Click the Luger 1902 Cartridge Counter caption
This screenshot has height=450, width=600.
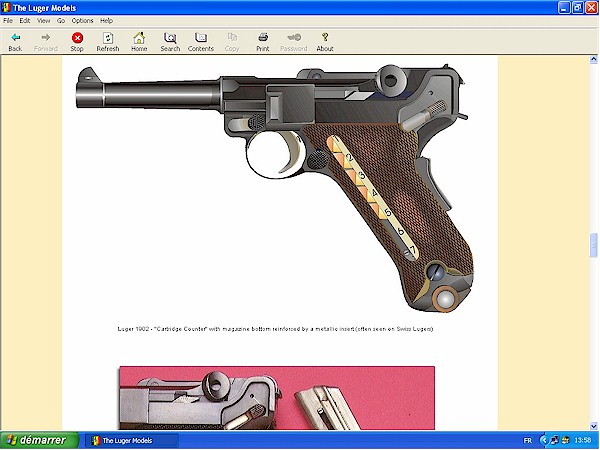point(275,329)
